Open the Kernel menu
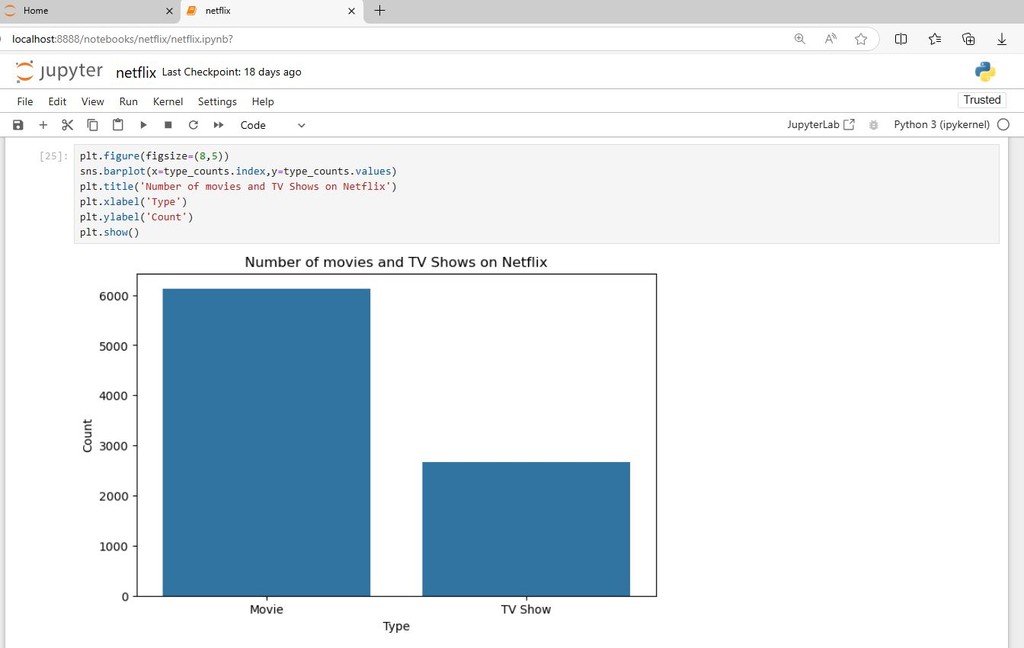This screenshot has width=1024, height=648. point(168,101)
